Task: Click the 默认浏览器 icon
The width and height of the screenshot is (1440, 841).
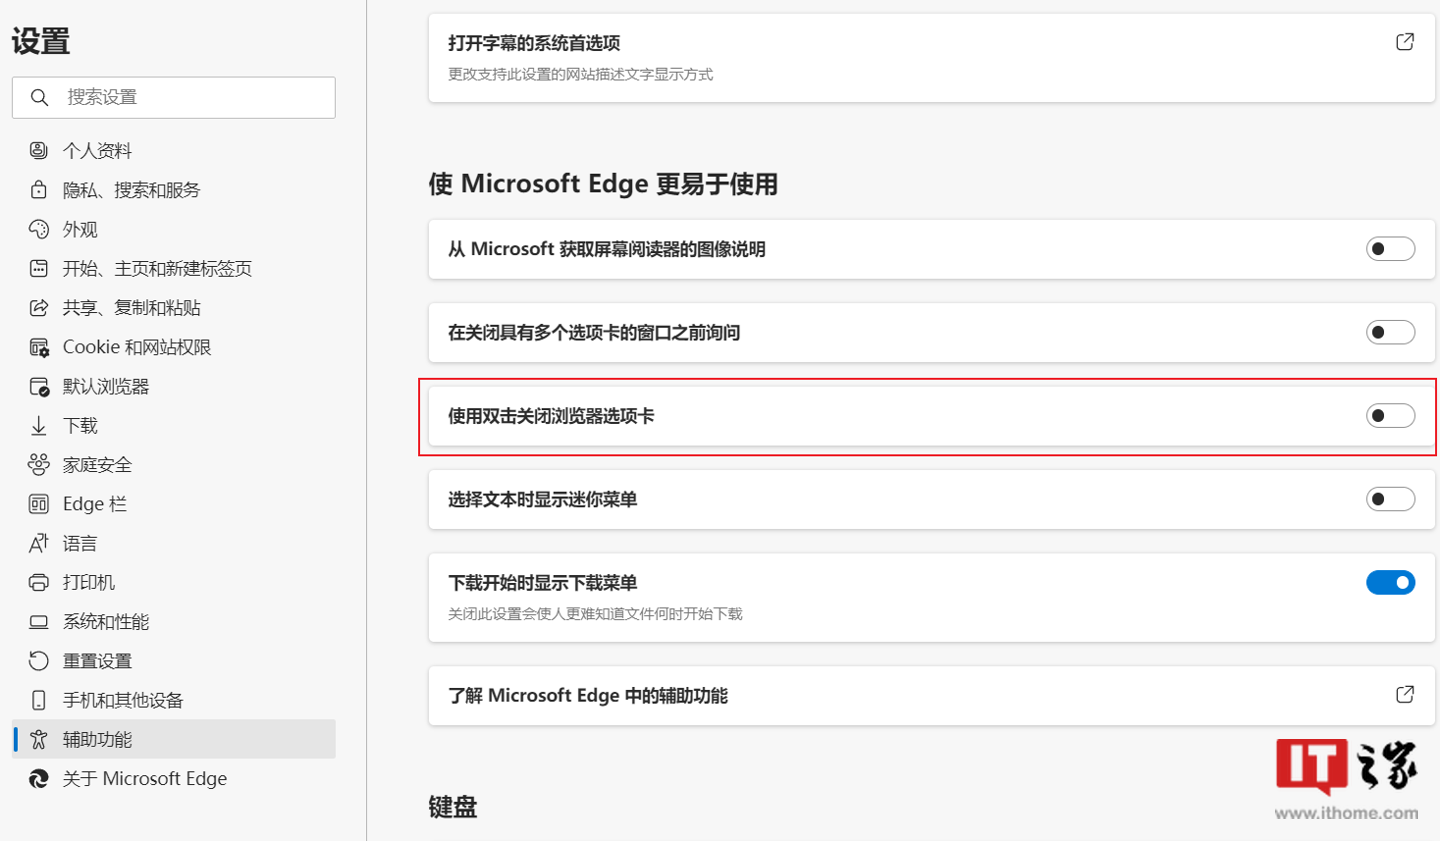Action: pyautogui.click(x=38, y=386)
